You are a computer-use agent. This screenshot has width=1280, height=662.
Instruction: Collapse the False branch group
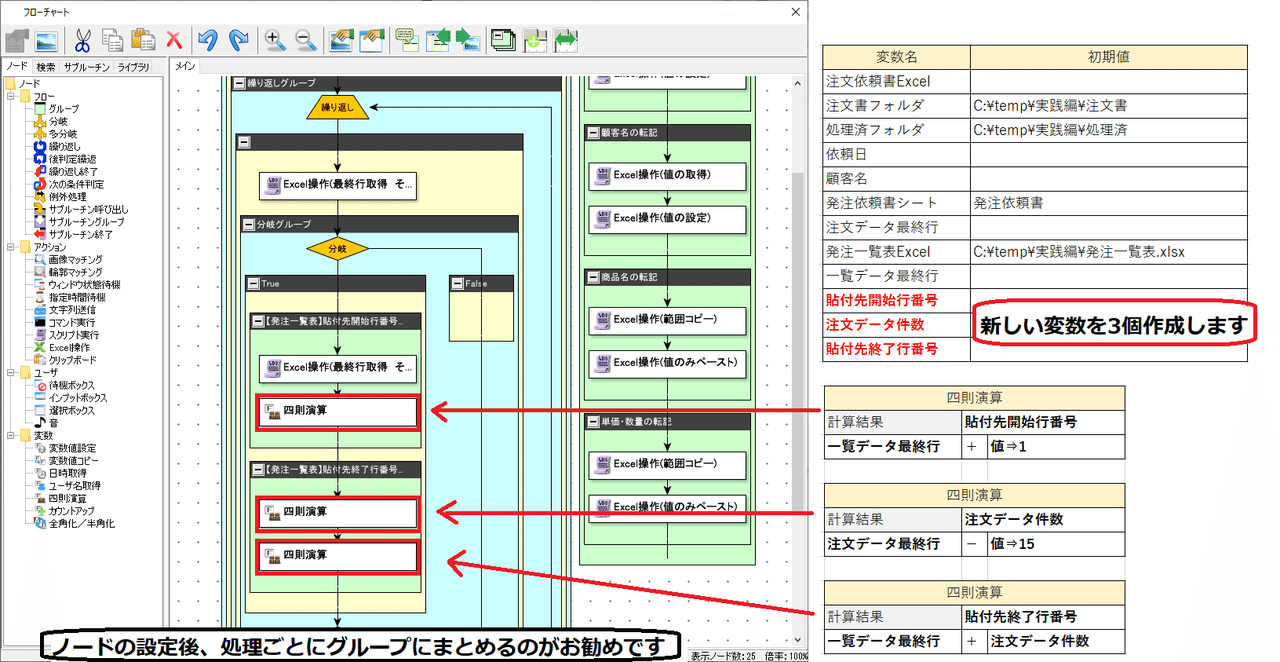456,284
